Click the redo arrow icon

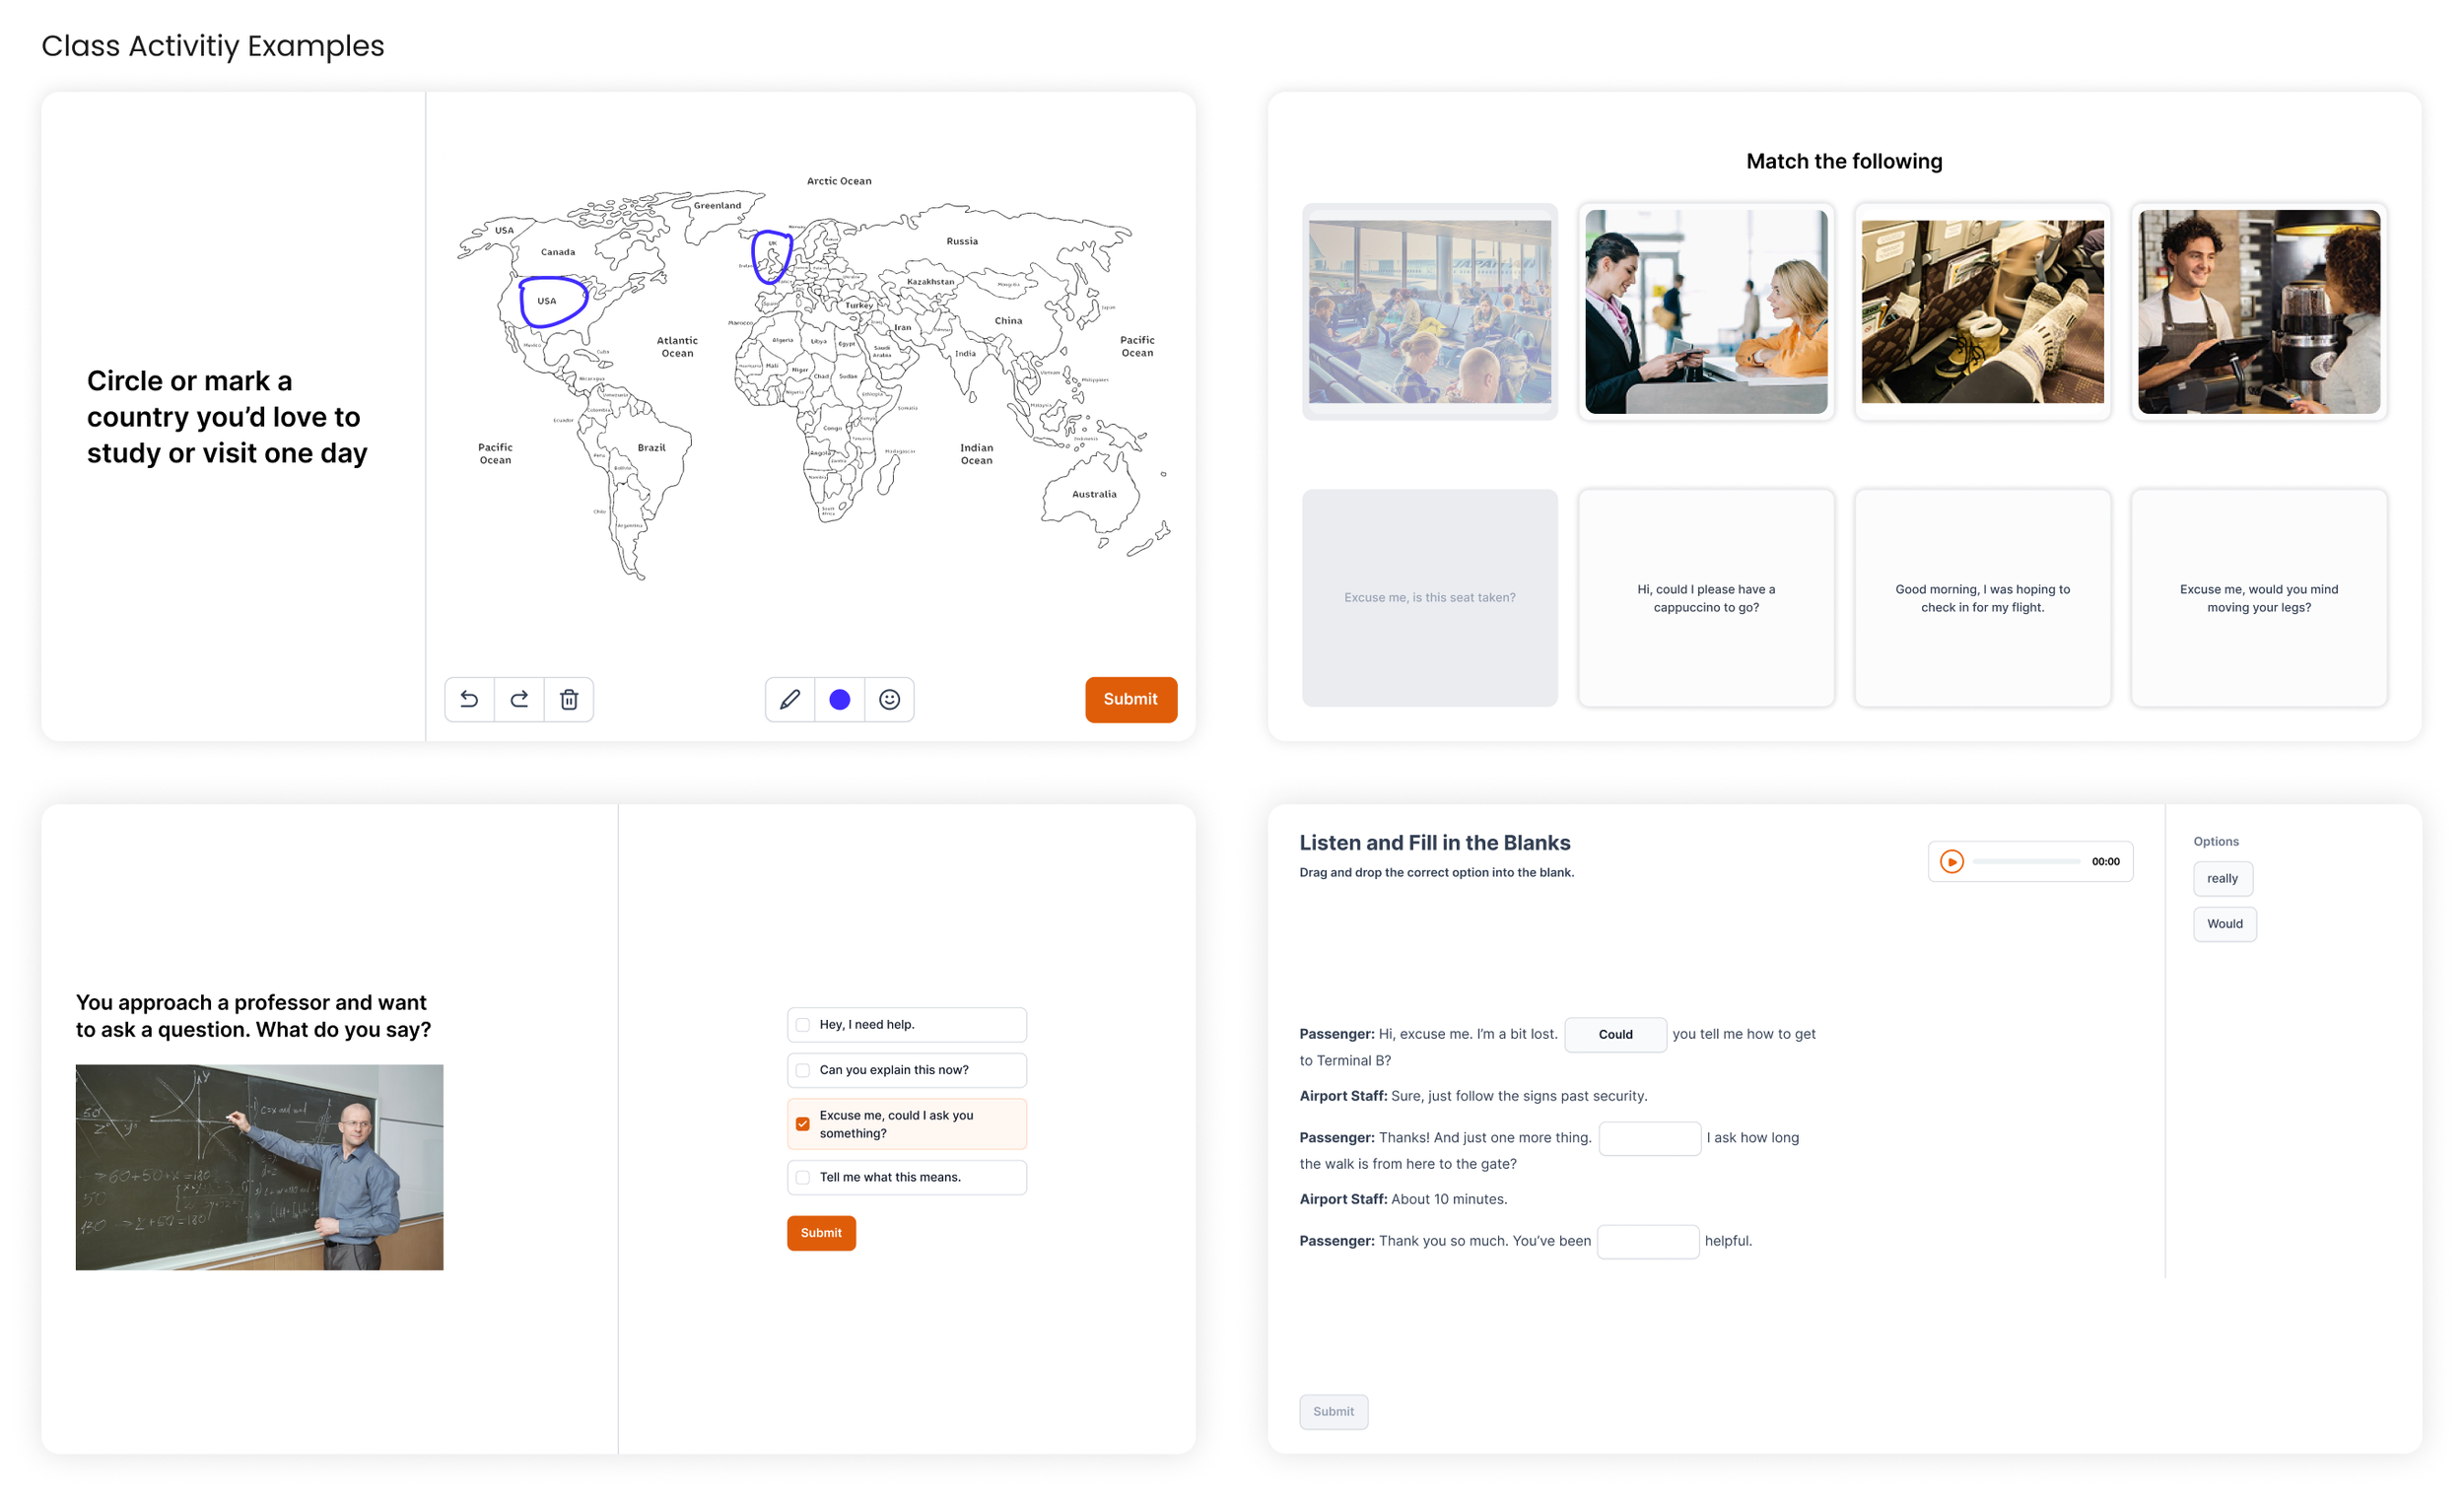519,699
